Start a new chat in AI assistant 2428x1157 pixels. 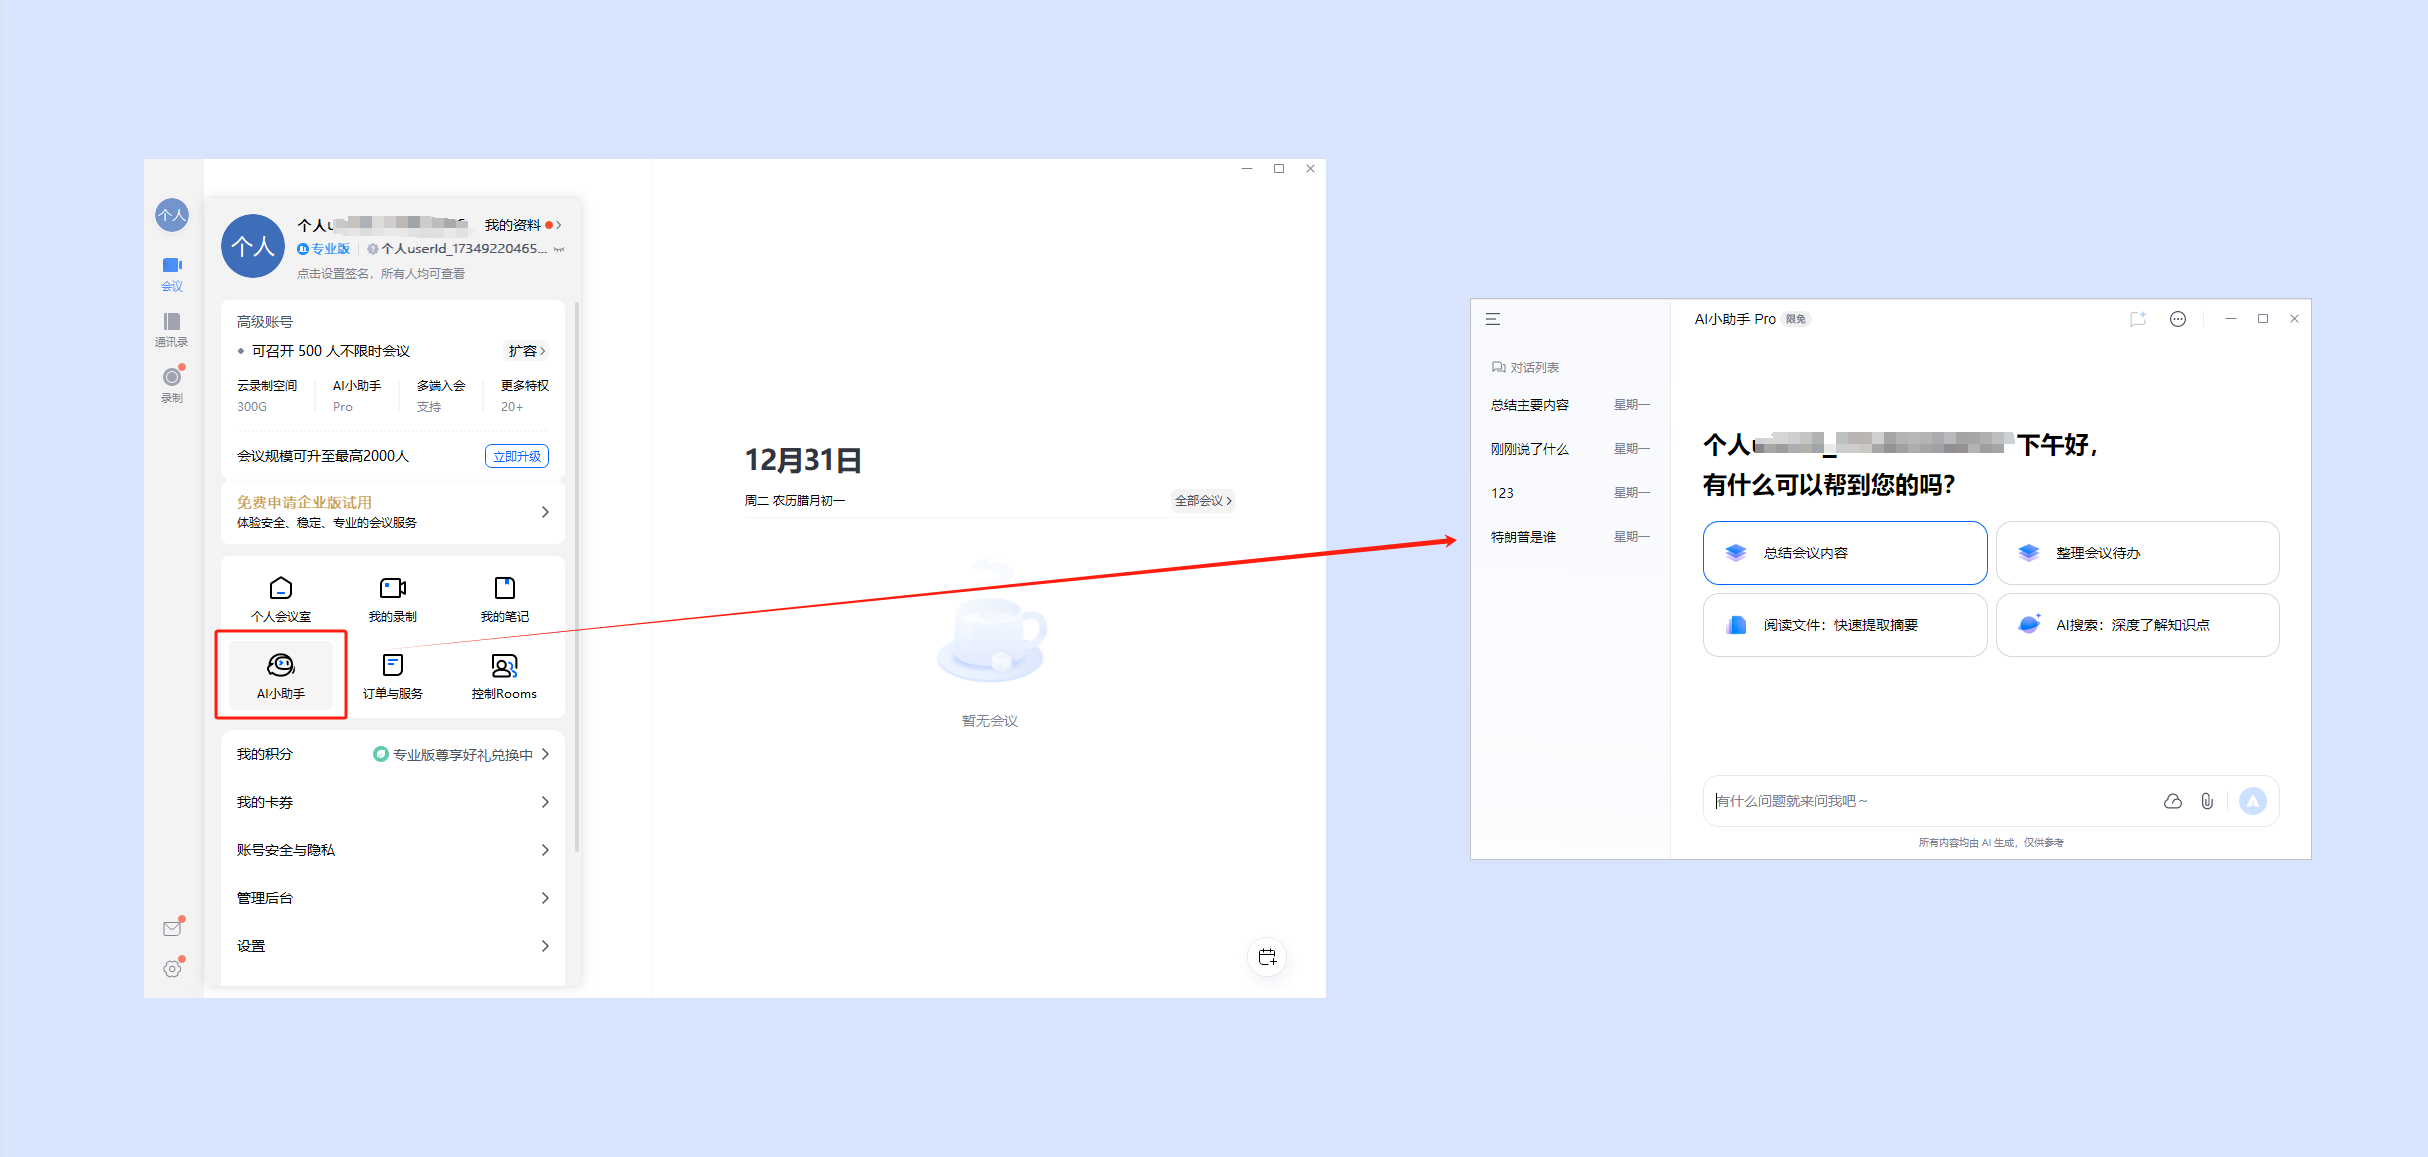pos(2138,319)
